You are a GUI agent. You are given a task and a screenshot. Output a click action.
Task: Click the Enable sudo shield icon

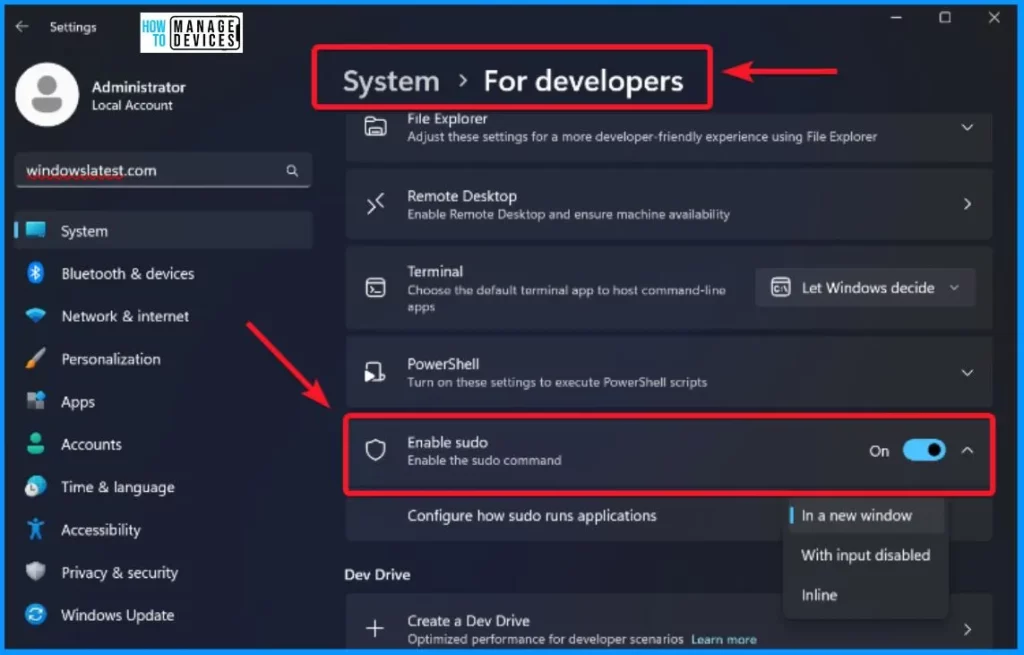click(376, 450)
